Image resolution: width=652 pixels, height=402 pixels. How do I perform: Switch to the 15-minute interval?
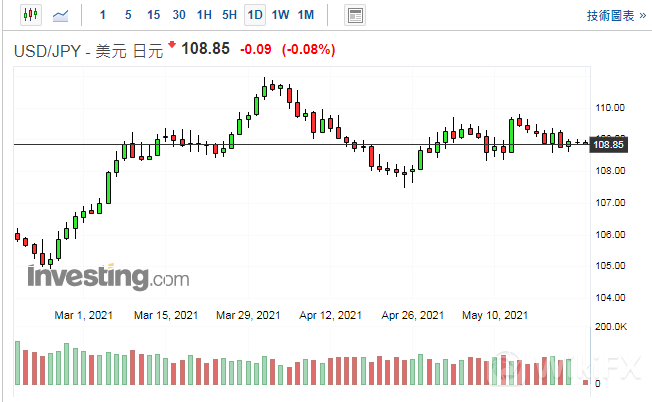click(x=153, y=15)
